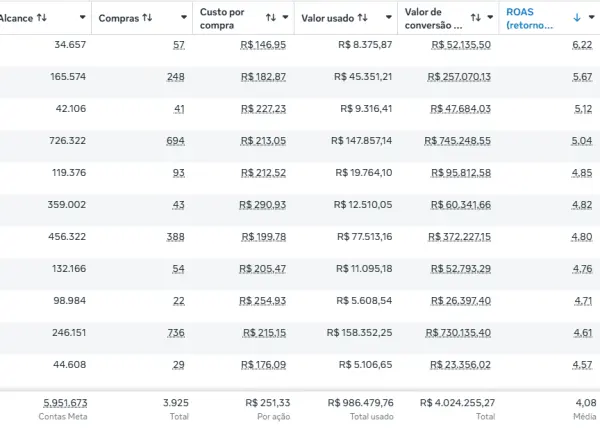This screenshot has width=600, height=434.
Task: Select amount spent R$ 77.513,16
Action: coord(365,237)
